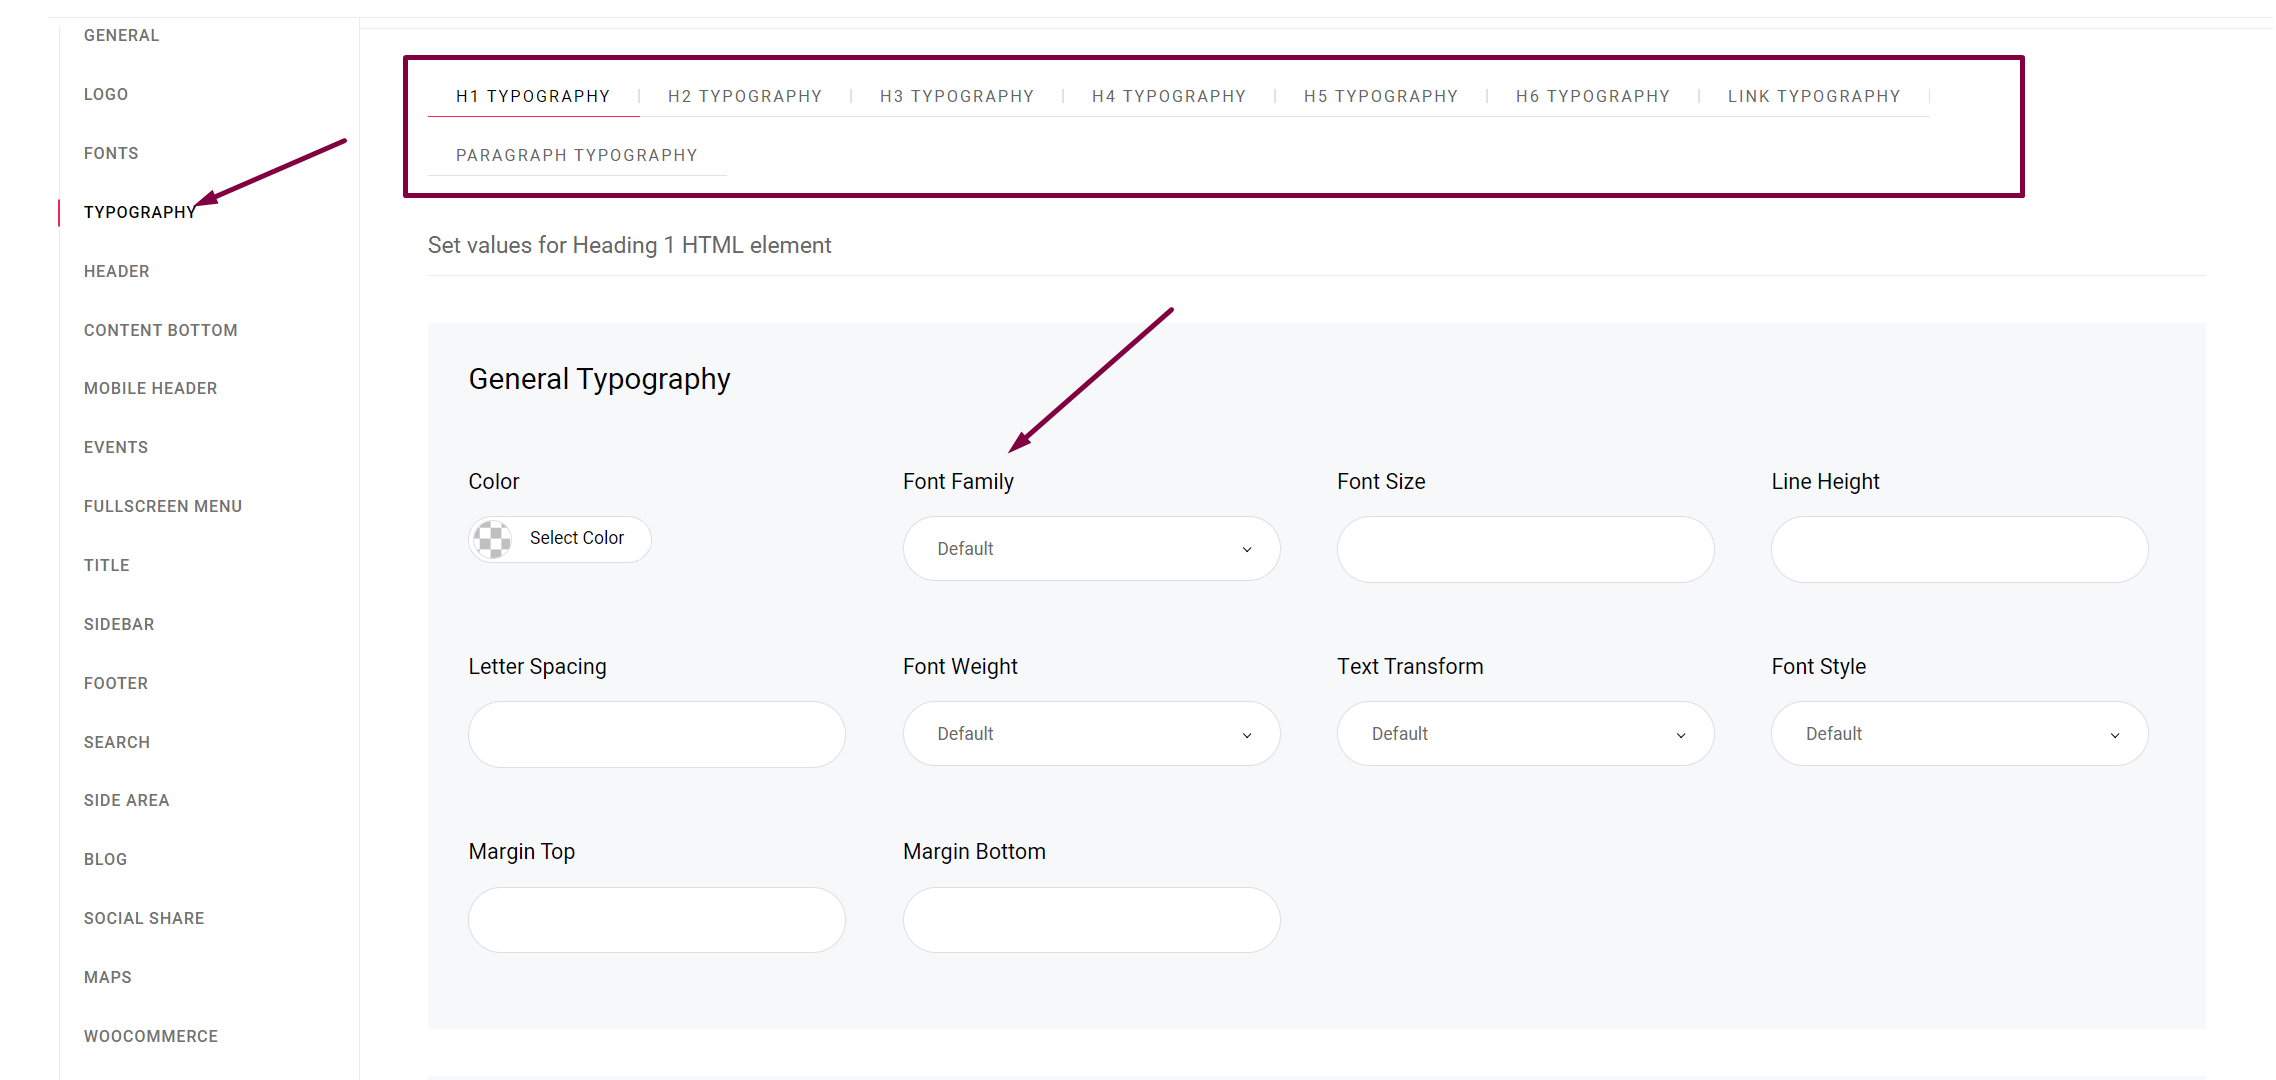Screen dimensions: 2276x1080
Task: Switch to the H3 Typography tab
Action: pos(957,96)
